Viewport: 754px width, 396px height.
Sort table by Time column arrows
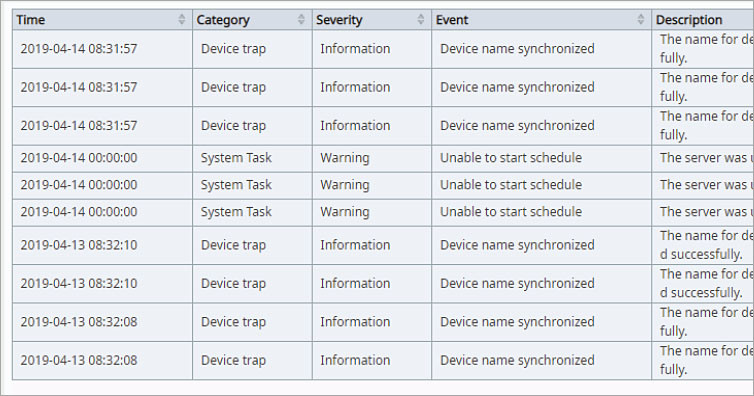coord(182,19)
